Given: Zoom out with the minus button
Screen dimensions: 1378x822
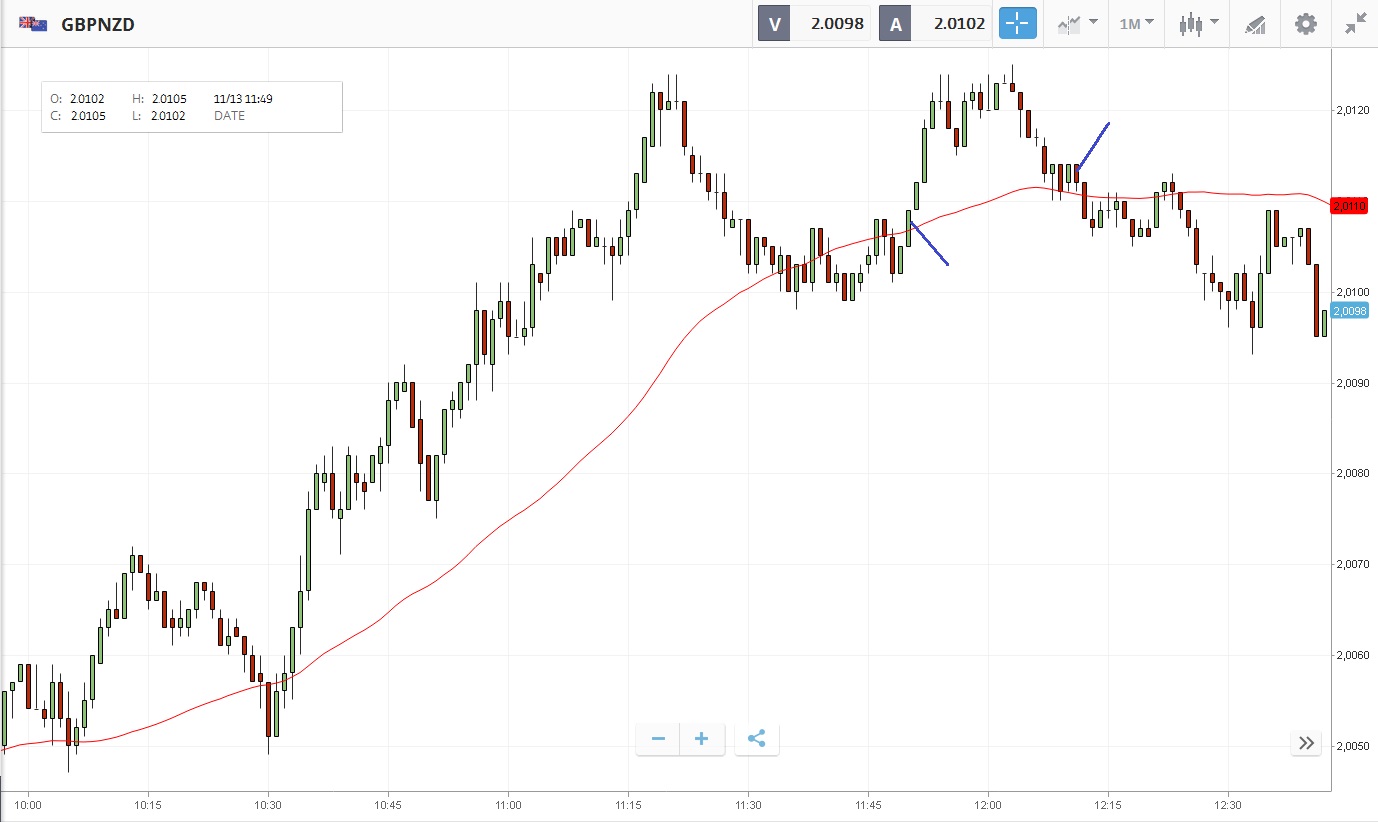Looking at the screenshot, I should point(658,739).
